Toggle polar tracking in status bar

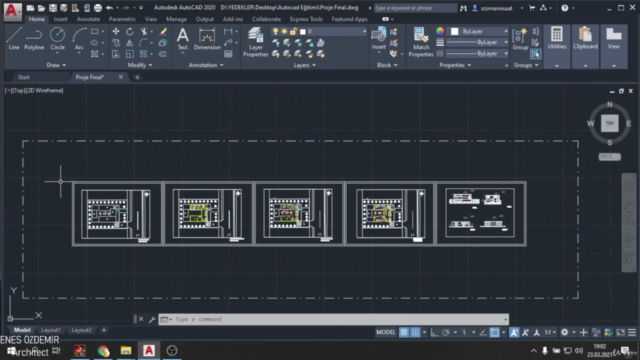coord(446,332)
